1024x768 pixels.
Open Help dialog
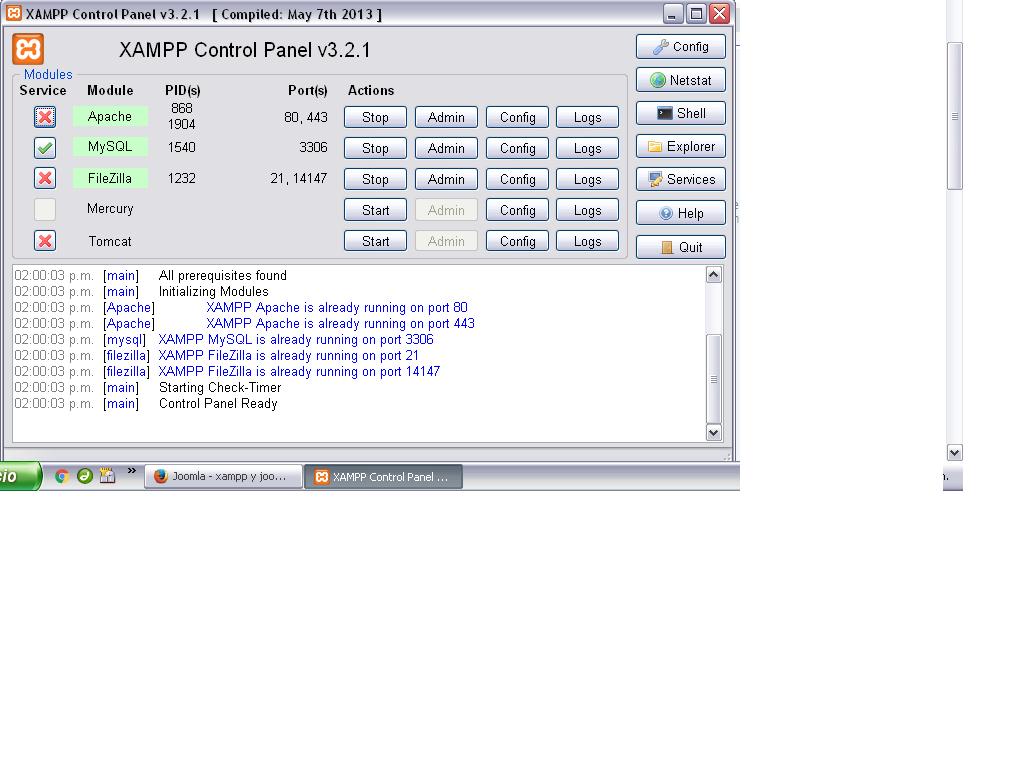[x=680, y=213]
